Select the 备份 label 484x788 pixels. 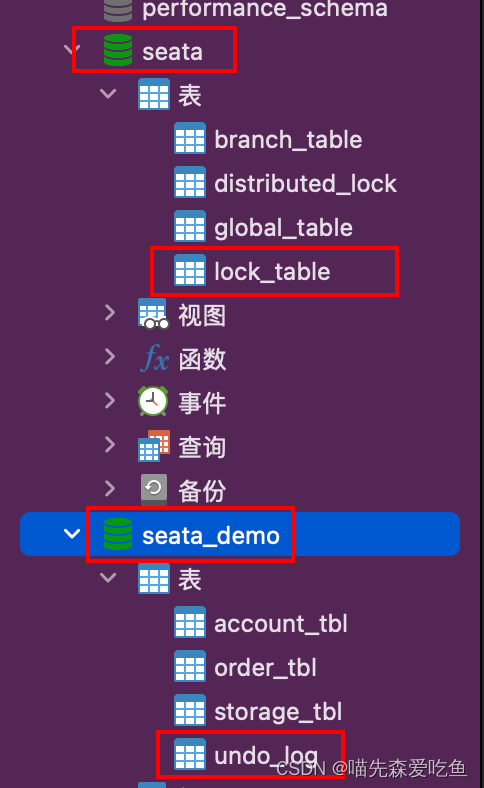click(x=202, y=491)
